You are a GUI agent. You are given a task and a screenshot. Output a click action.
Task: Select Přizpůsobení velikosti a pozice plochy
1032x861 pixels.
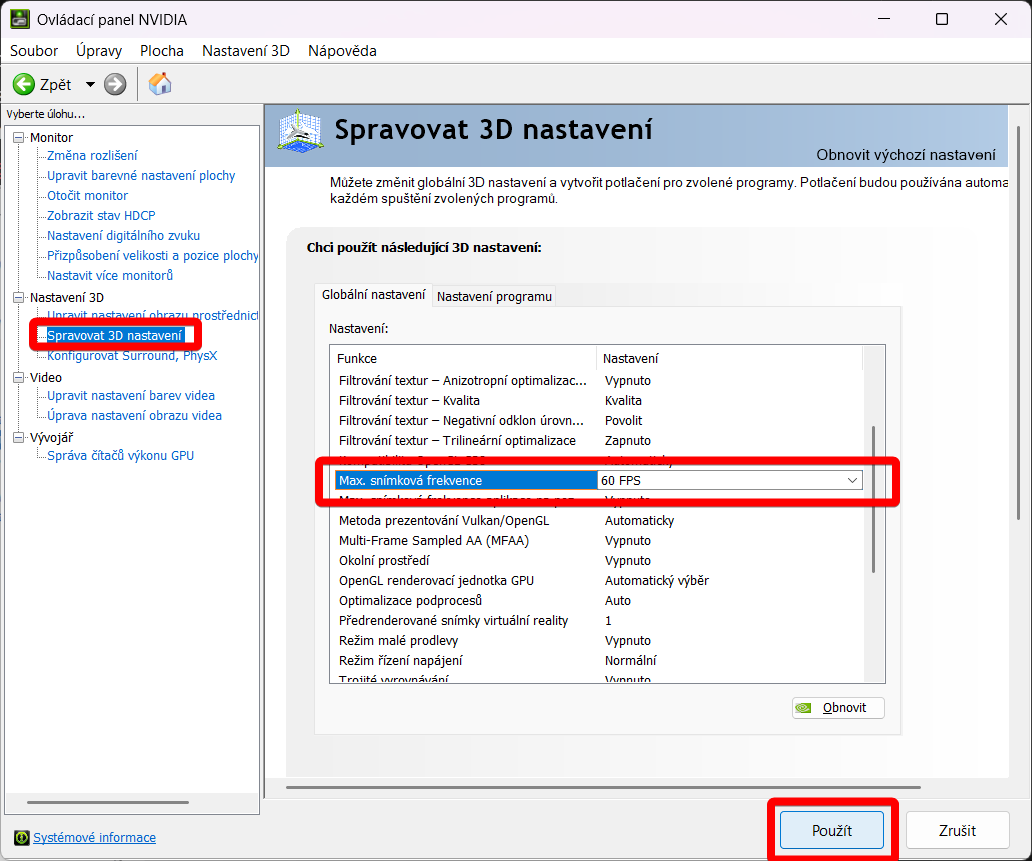[153, 255]
